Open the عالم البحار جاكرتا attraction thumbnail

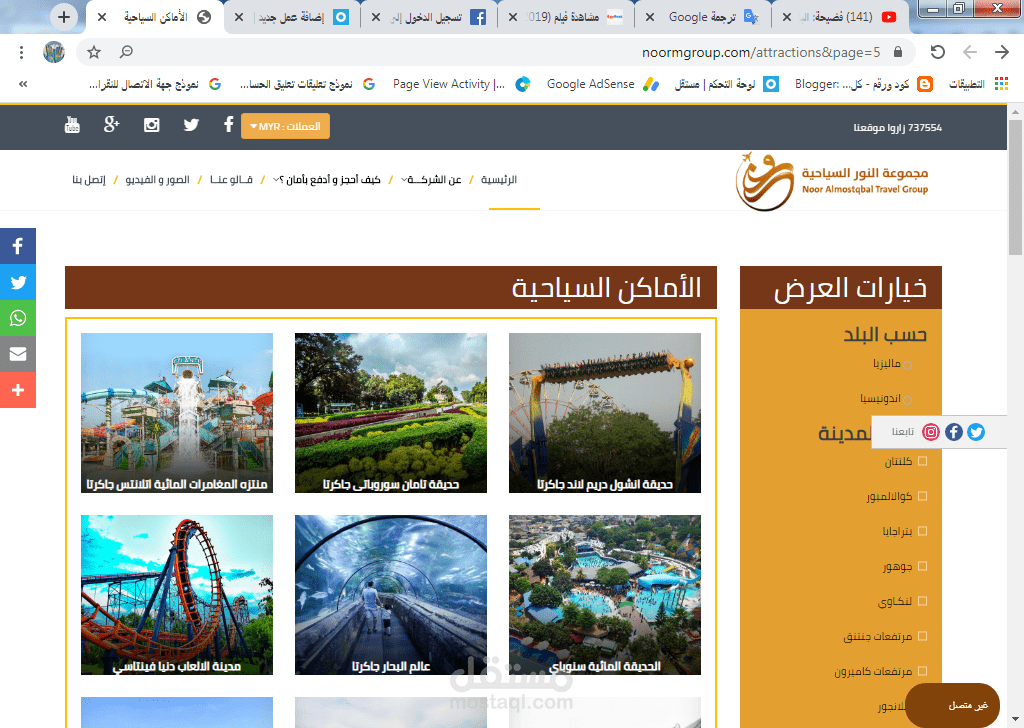[390, 594]
